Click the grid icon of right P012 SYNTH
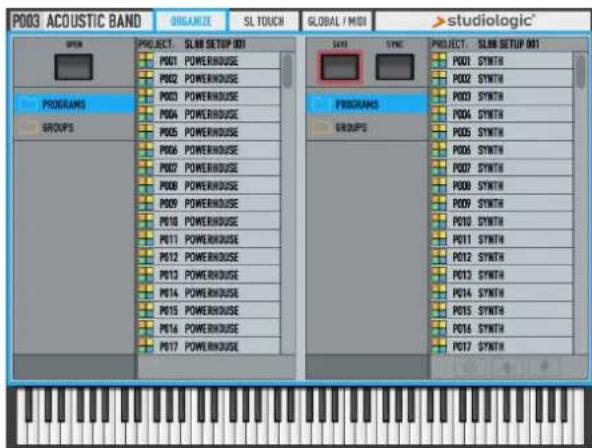The height and width of the screenshot is (448, 592). (439, 257)
